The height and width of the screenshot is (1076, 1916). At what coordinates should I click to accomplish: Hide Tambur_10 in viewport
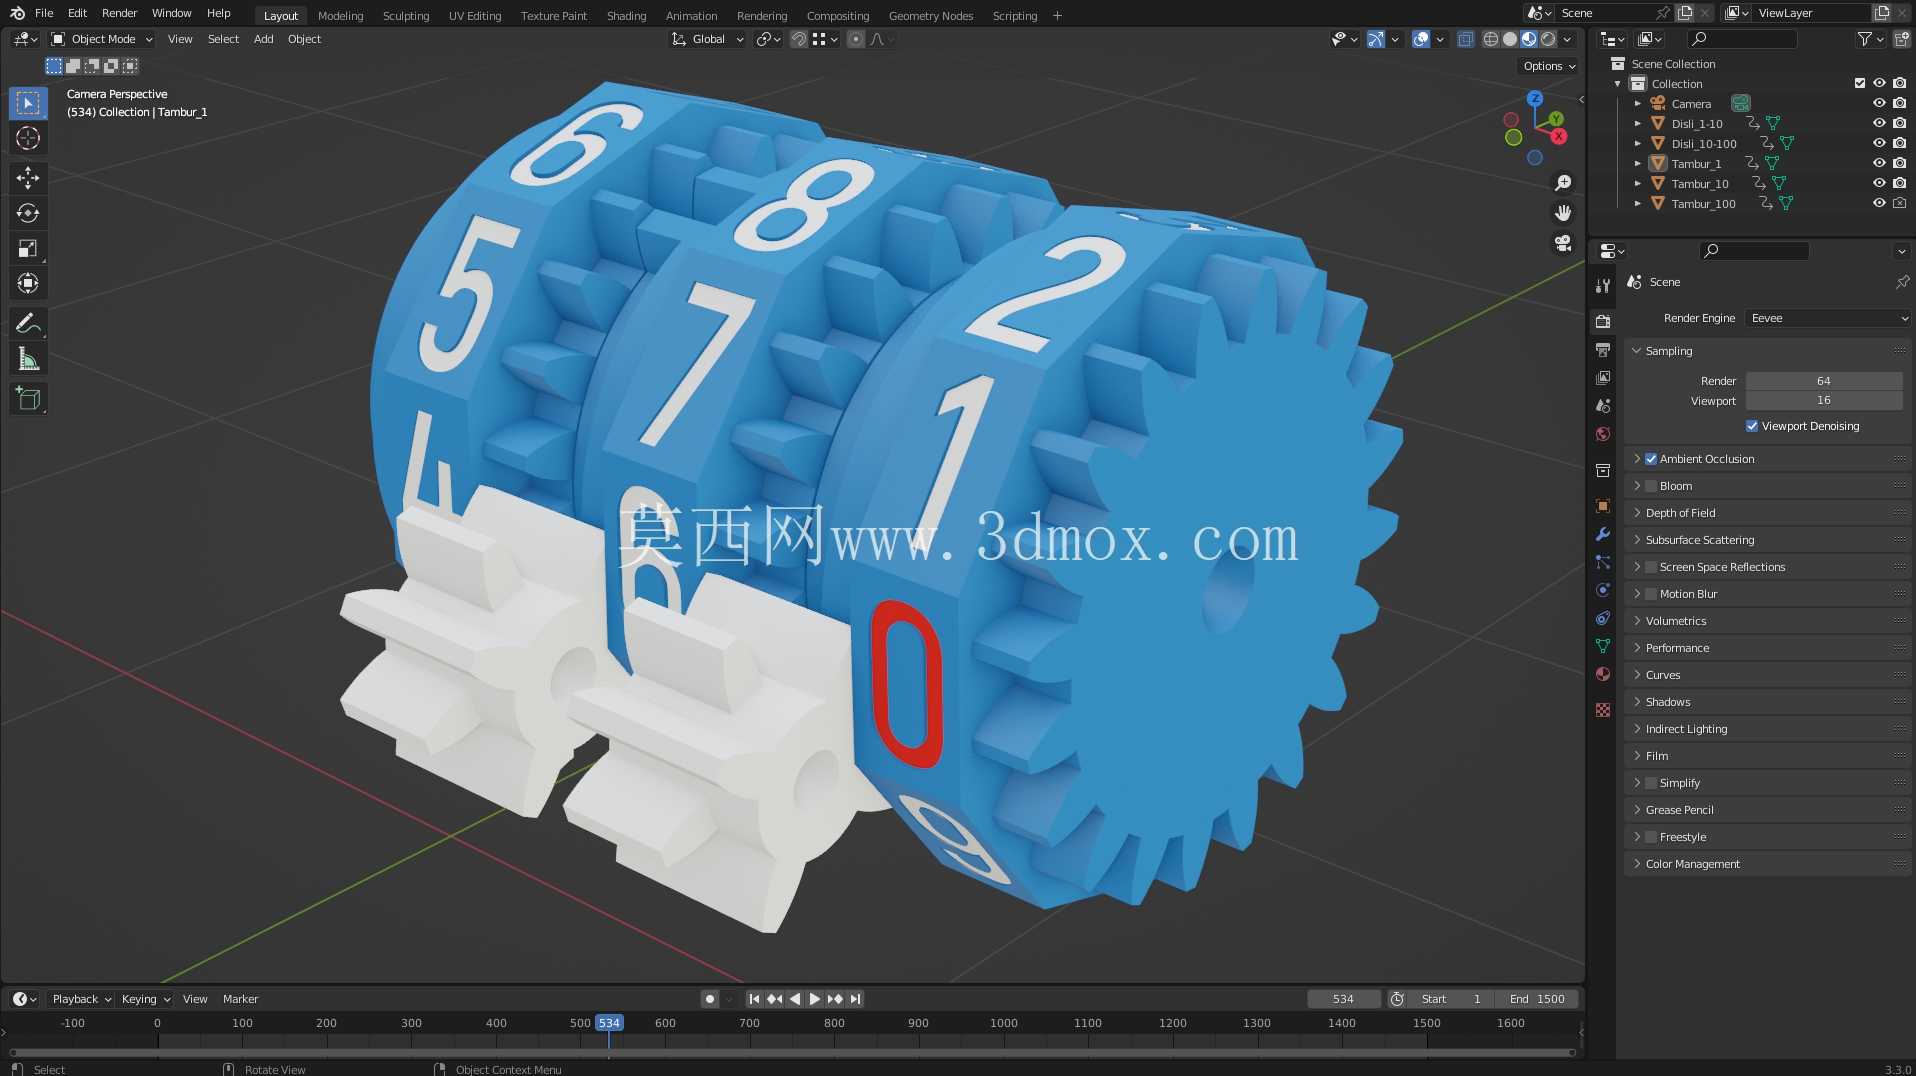[1879, 183]
